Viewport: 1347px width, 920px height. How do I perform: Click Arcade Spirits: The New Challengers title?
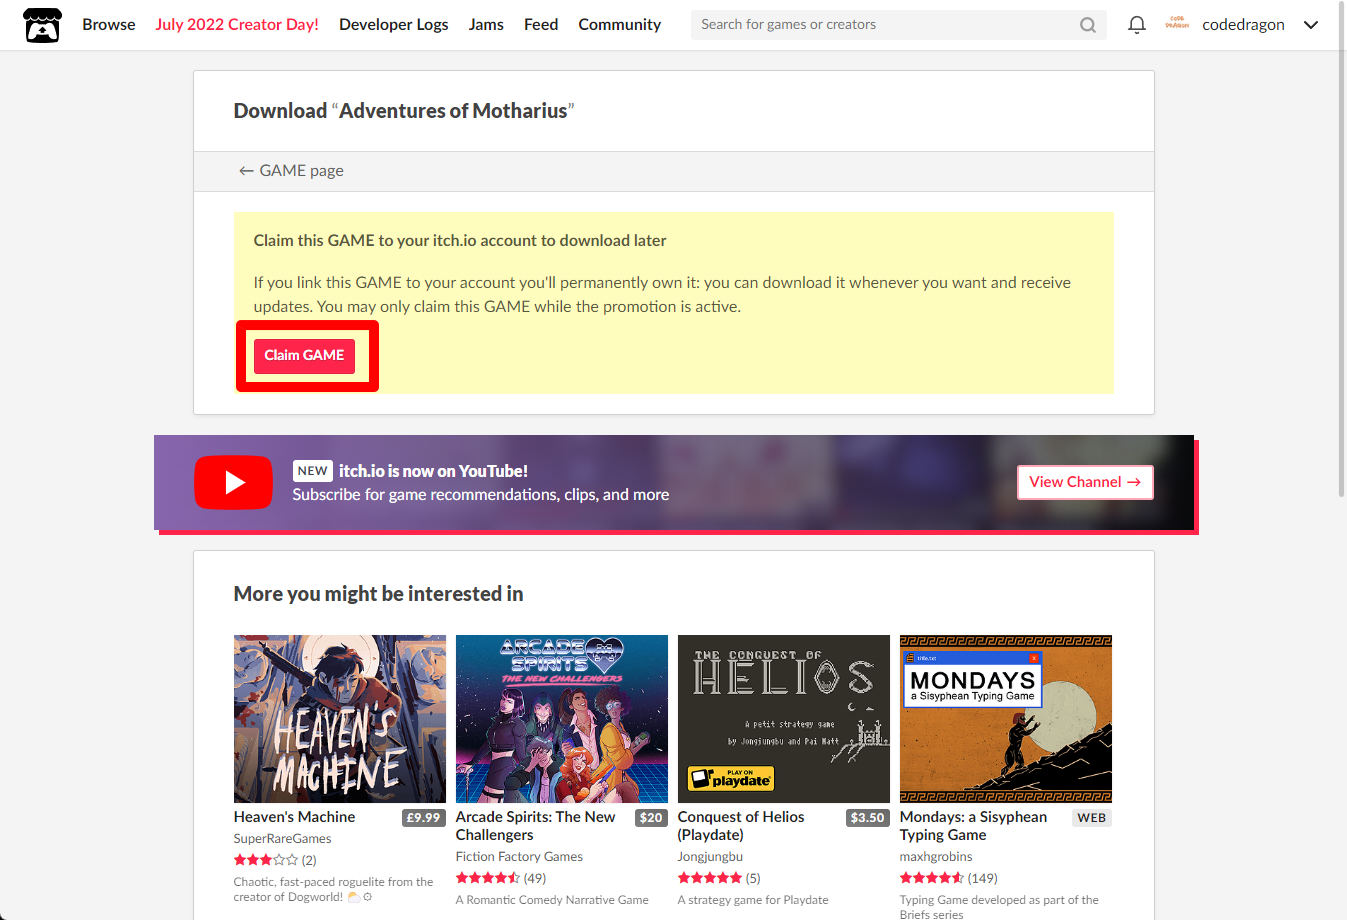point(536,826)
